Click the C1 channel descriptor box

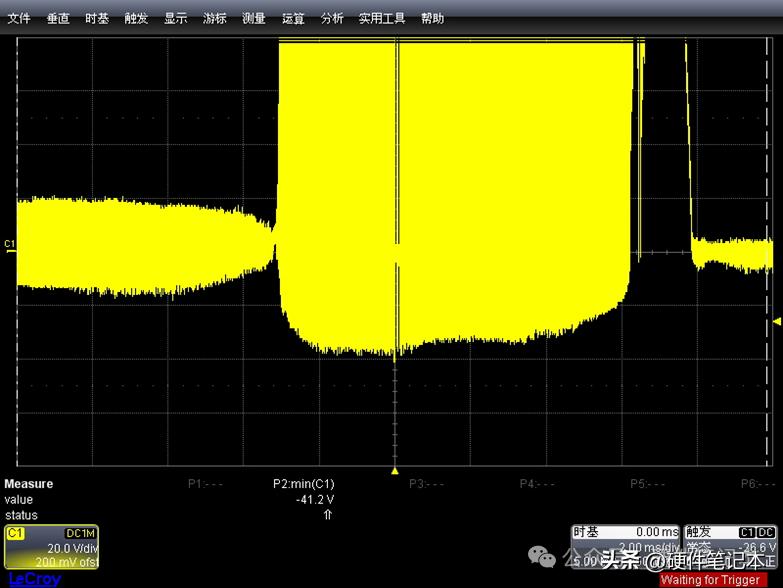[x=51, y=546]
